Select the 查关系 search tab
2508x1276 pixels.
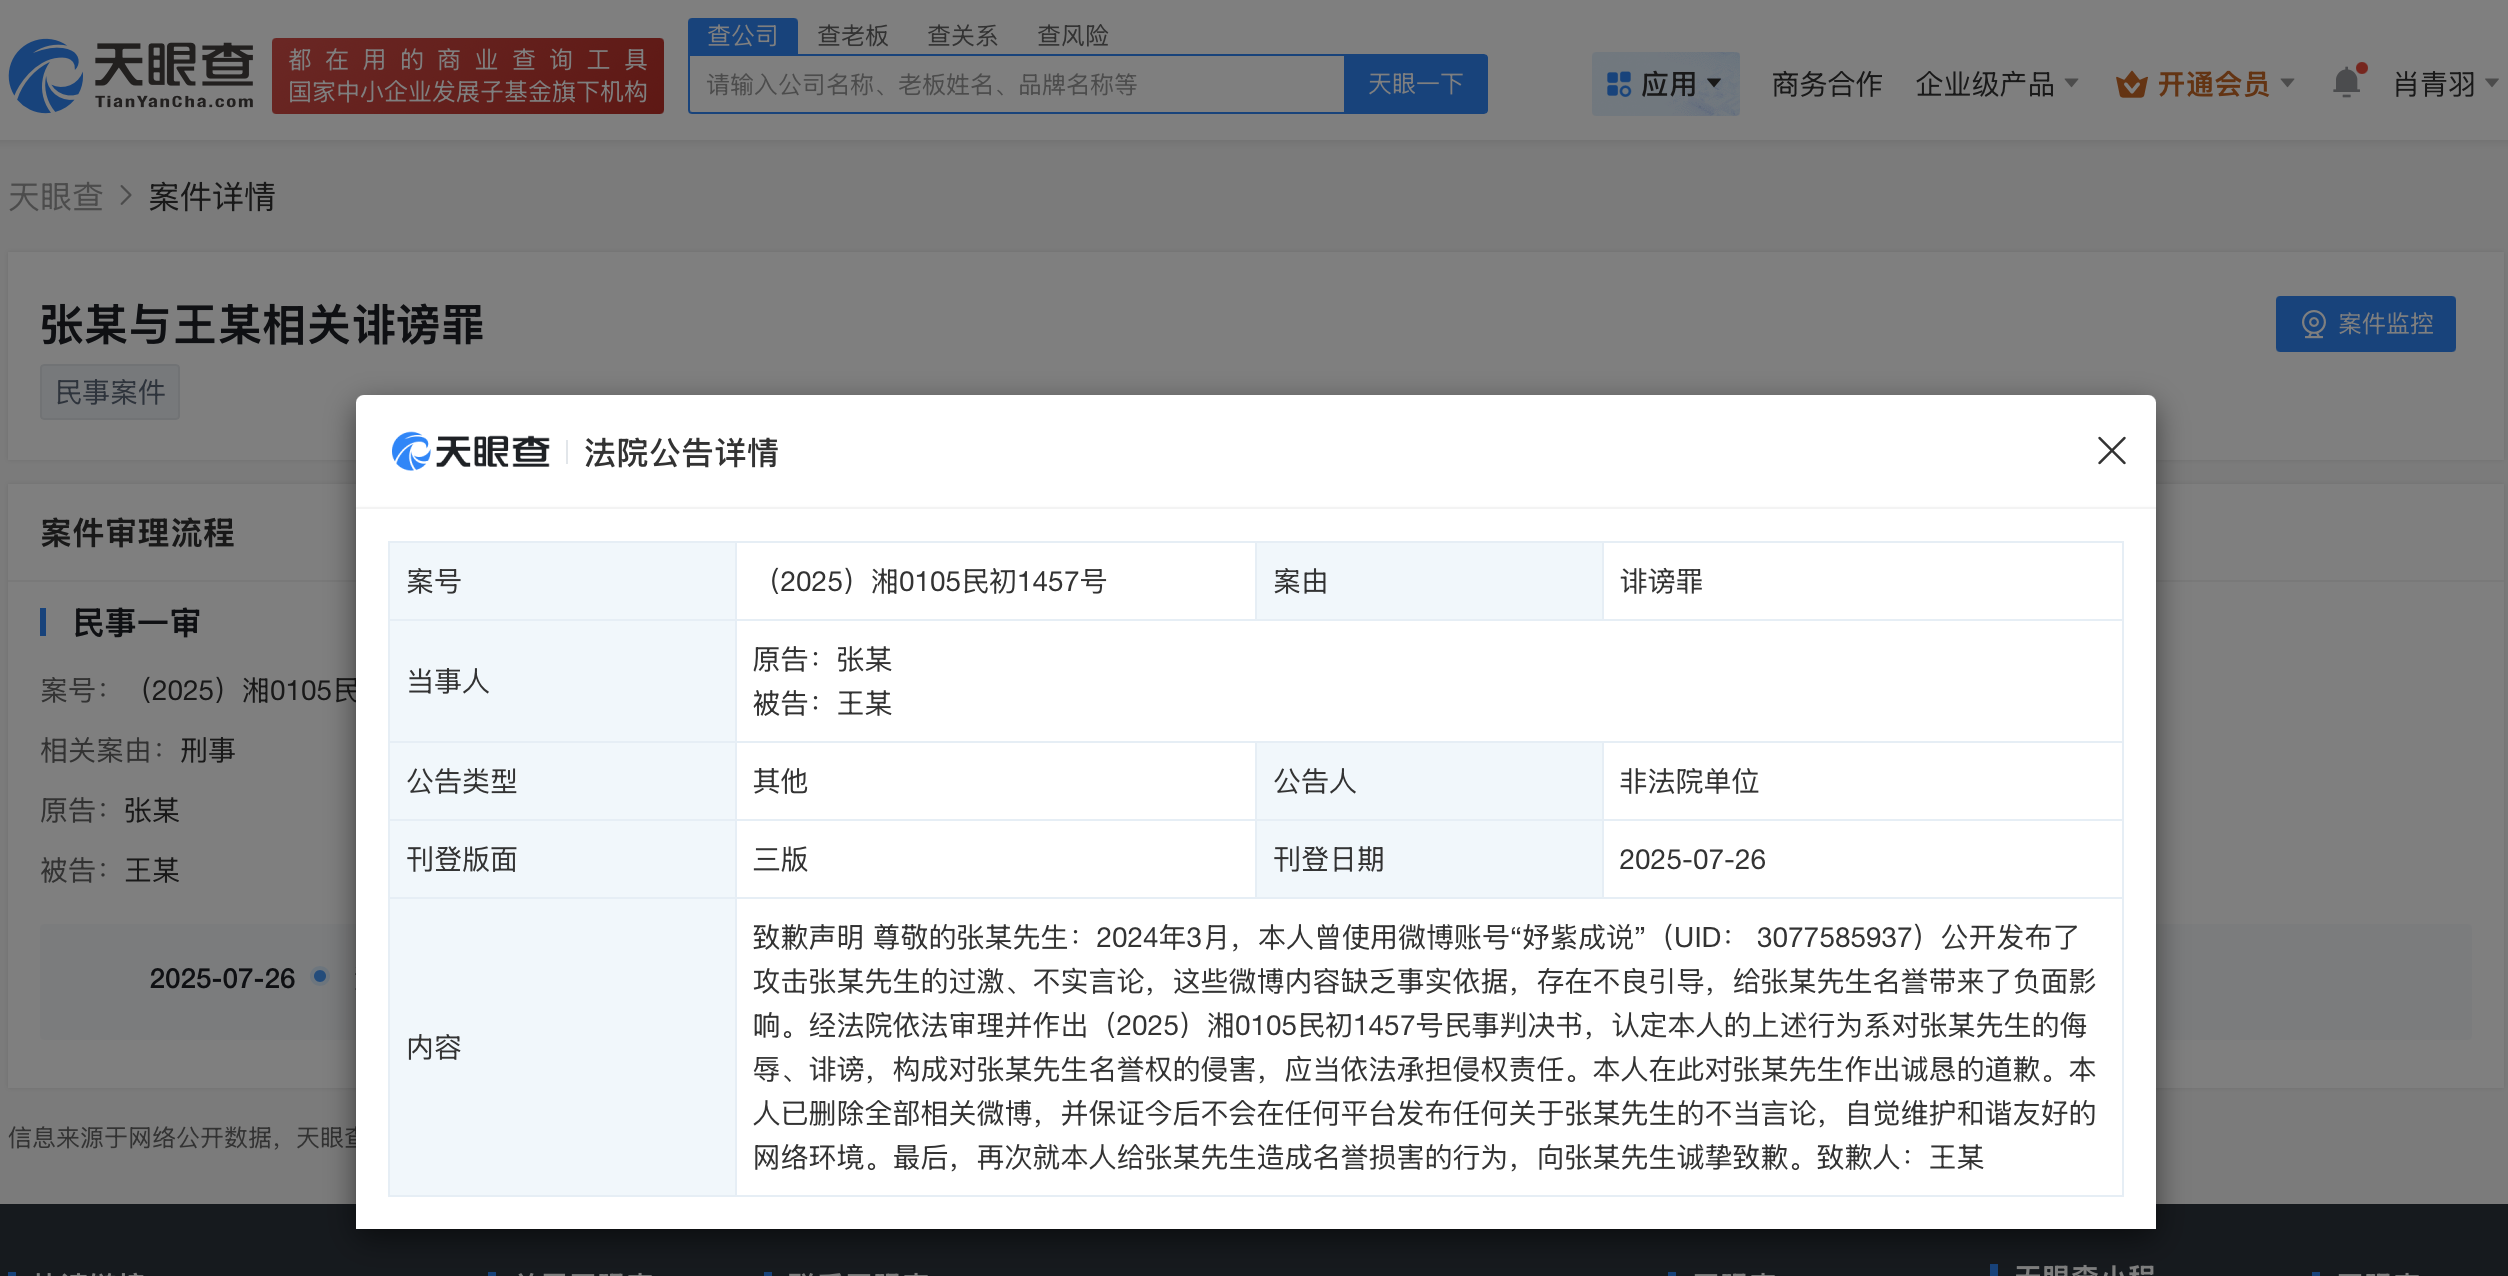pos(963,36)
